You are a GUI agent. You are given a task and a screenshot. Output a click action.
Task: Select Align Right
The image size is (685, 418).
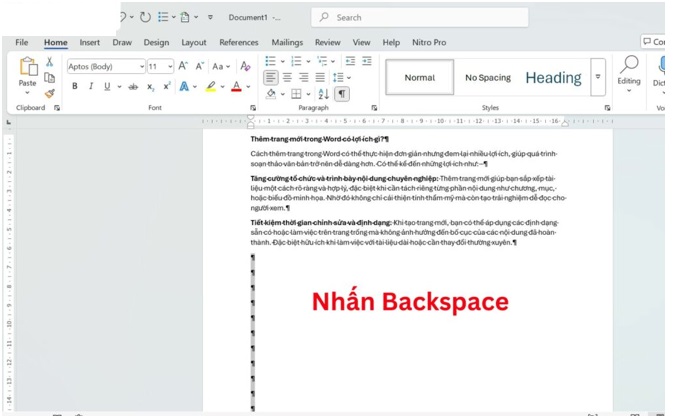point(304,78)
